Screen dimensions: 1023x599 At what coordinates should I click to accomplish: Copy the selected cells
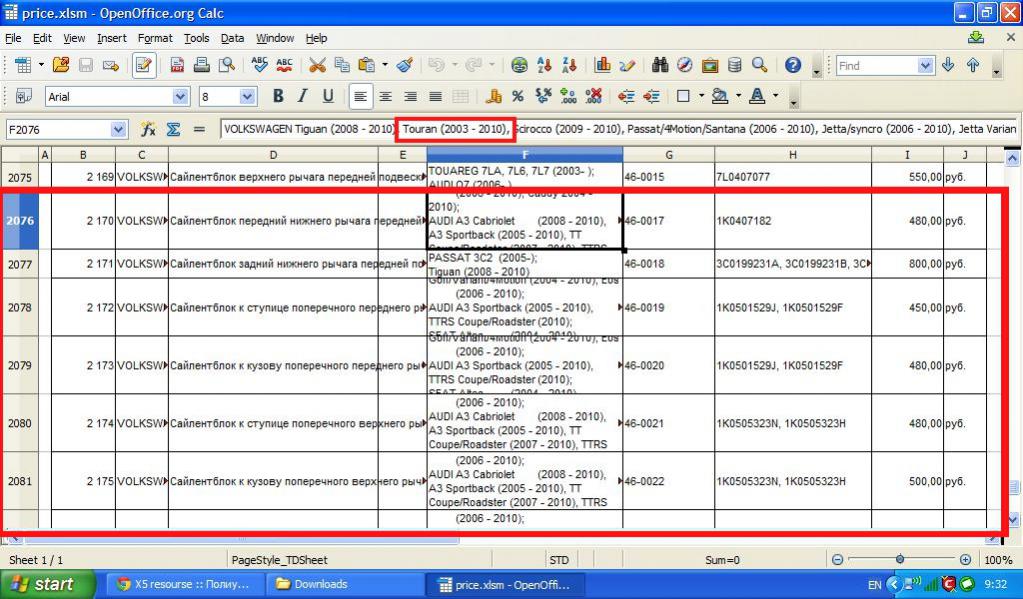(x=342, y=65)
